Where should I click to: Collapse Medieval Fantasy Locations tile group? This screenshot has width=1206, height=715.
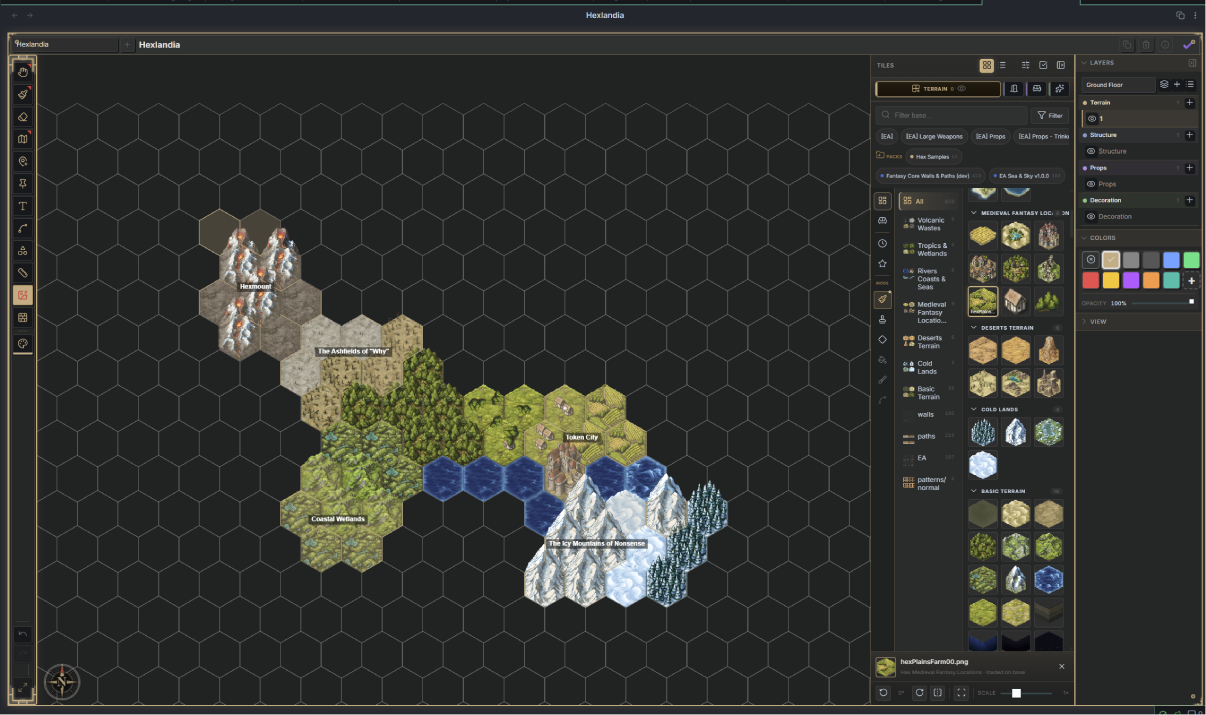pyautogui.click(x=975, y=213)
